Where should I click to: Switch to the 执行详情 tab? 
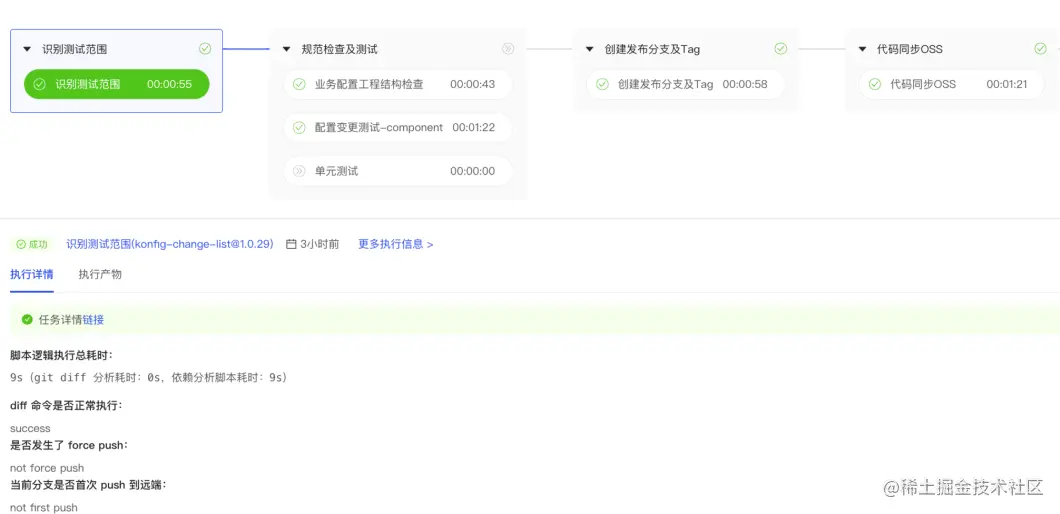32,275
